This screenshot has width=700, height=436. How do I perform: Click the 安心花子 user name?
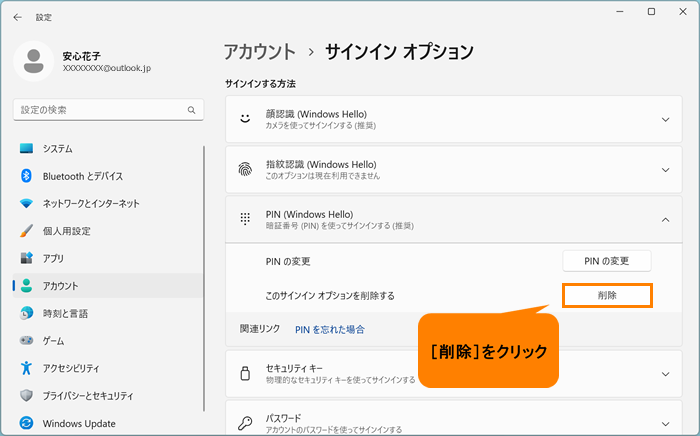coord(82,56)
